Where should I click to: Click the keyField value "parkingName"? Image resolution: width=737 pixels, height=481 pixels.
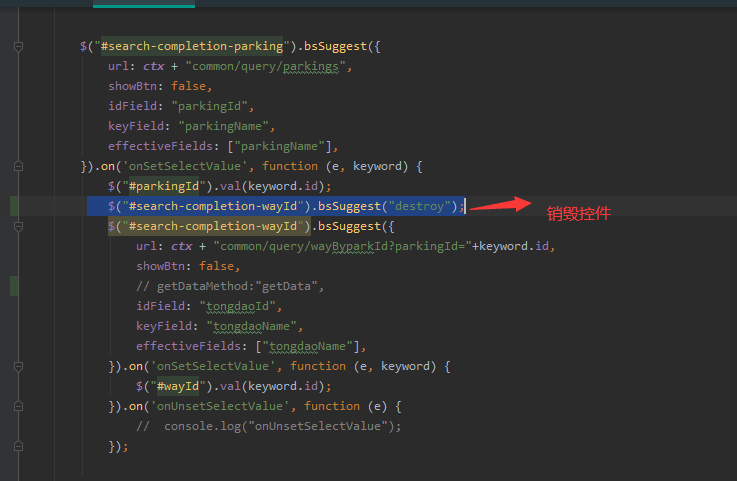pyautogui.click(x=223, y=126)
